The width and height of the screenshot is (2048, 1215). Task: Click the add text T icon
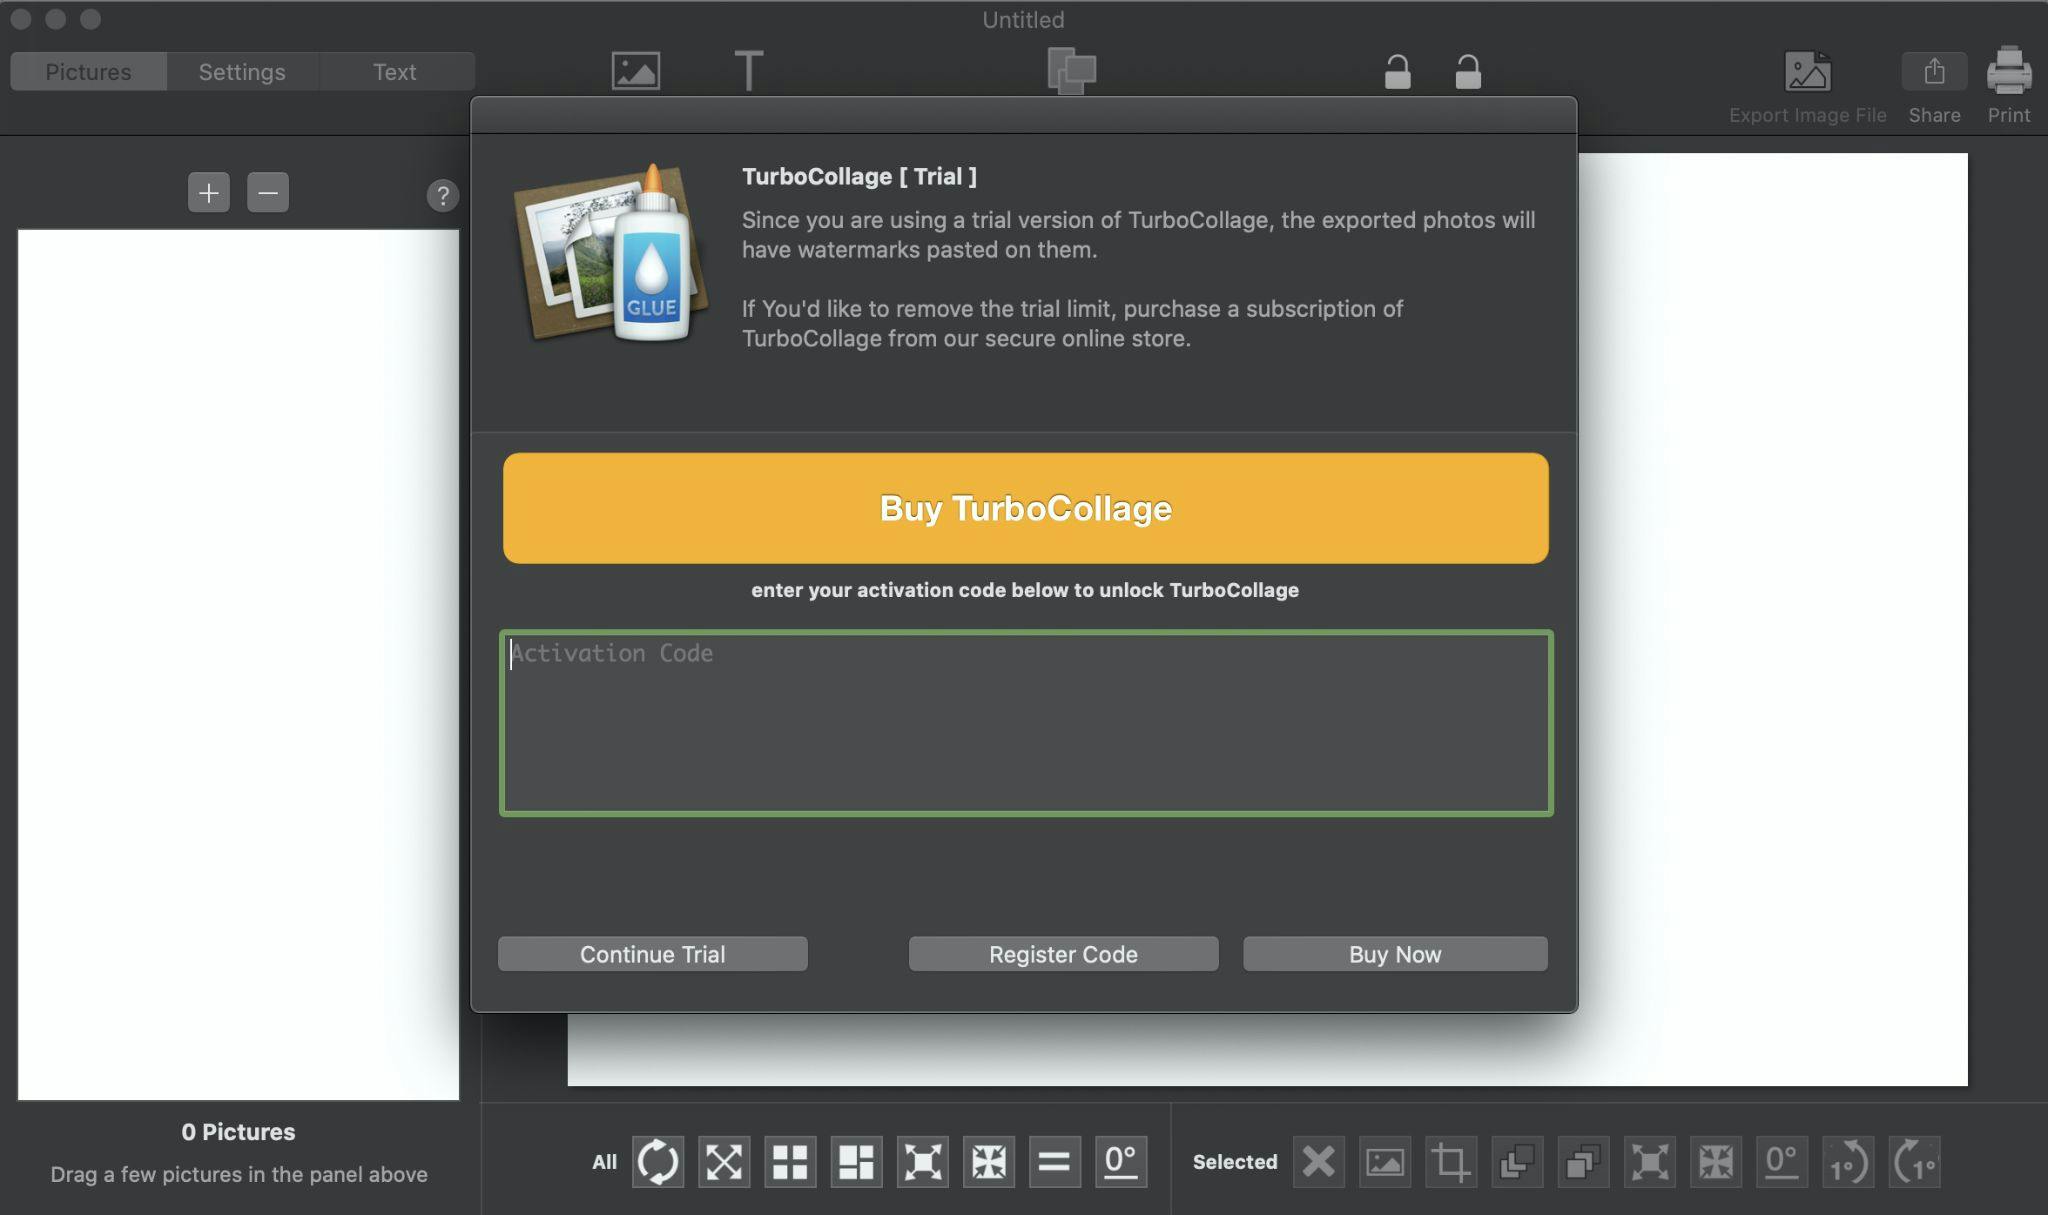[x=748, y=71]
